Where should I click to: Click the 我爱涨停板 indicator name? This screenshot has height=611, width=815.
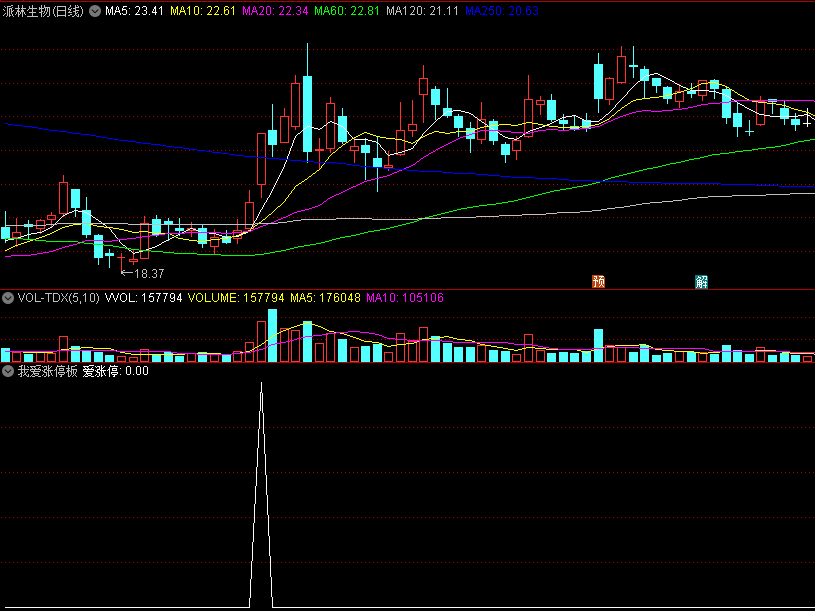[x=47, y=371]
